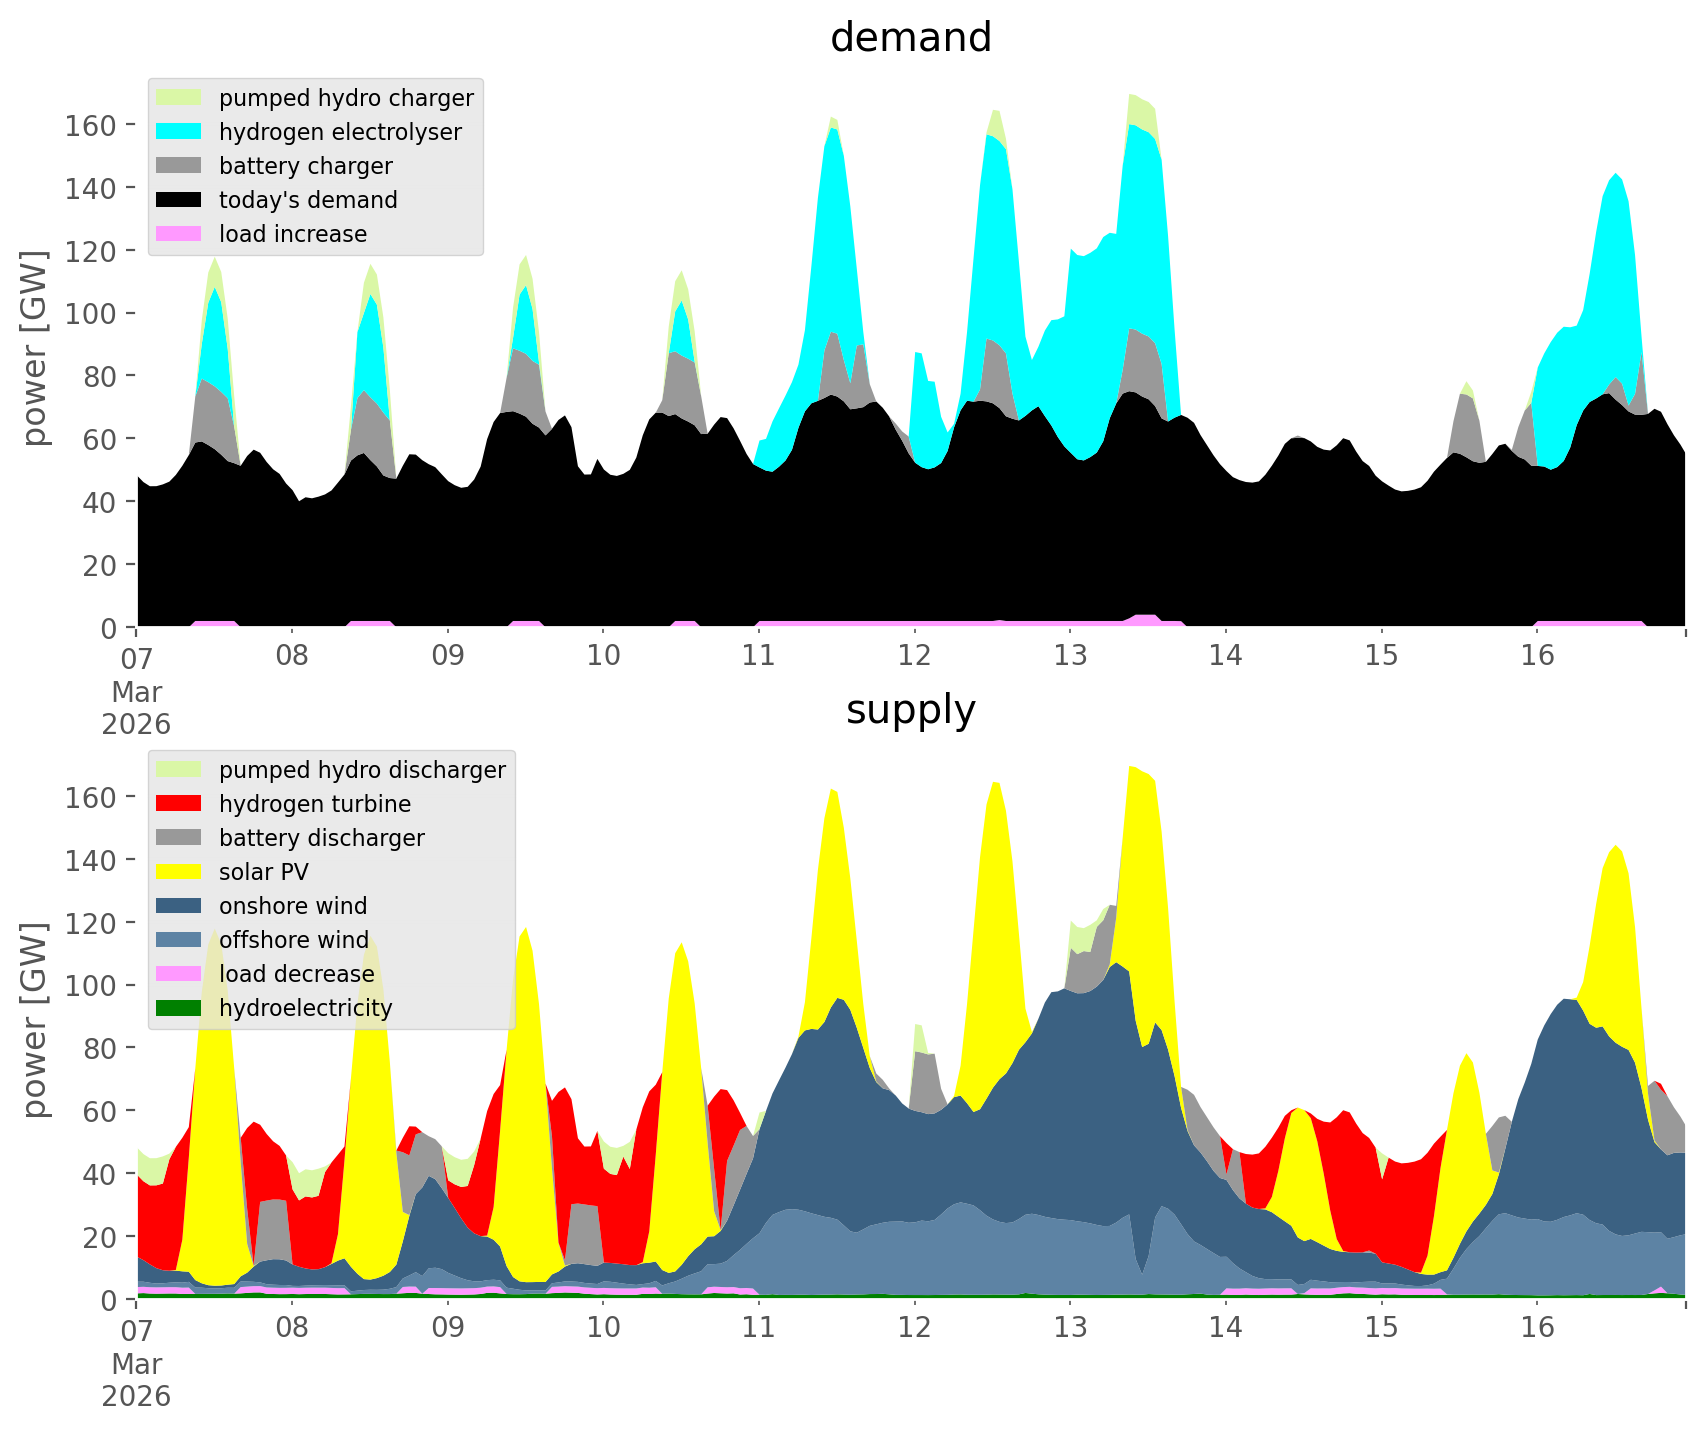Click date tick 16 on supply chart axis

tap(1537, 1328)
